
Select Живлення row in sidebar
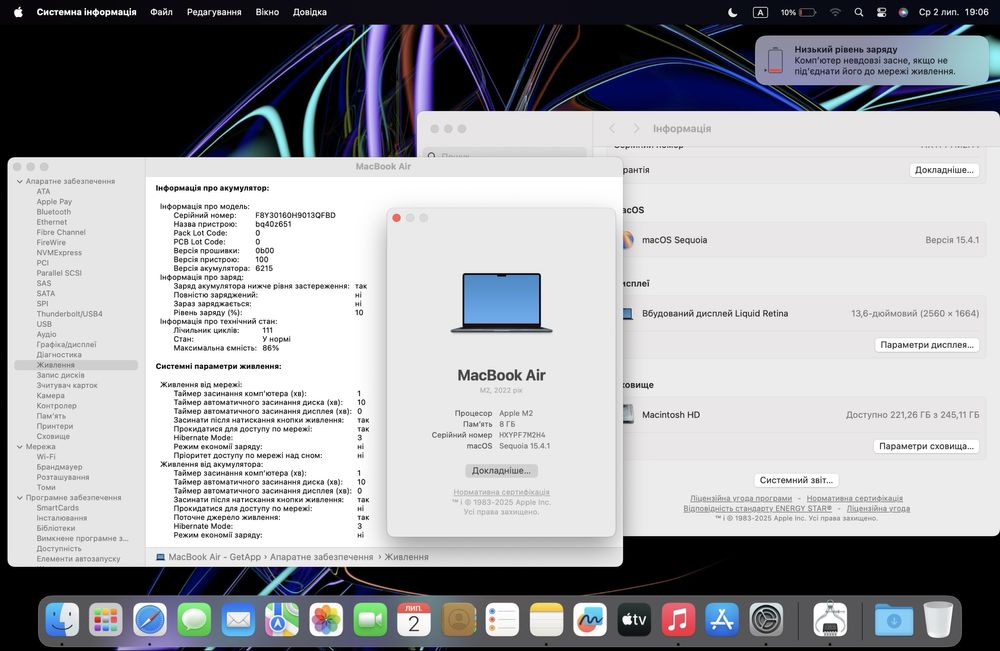pos(76,365)
